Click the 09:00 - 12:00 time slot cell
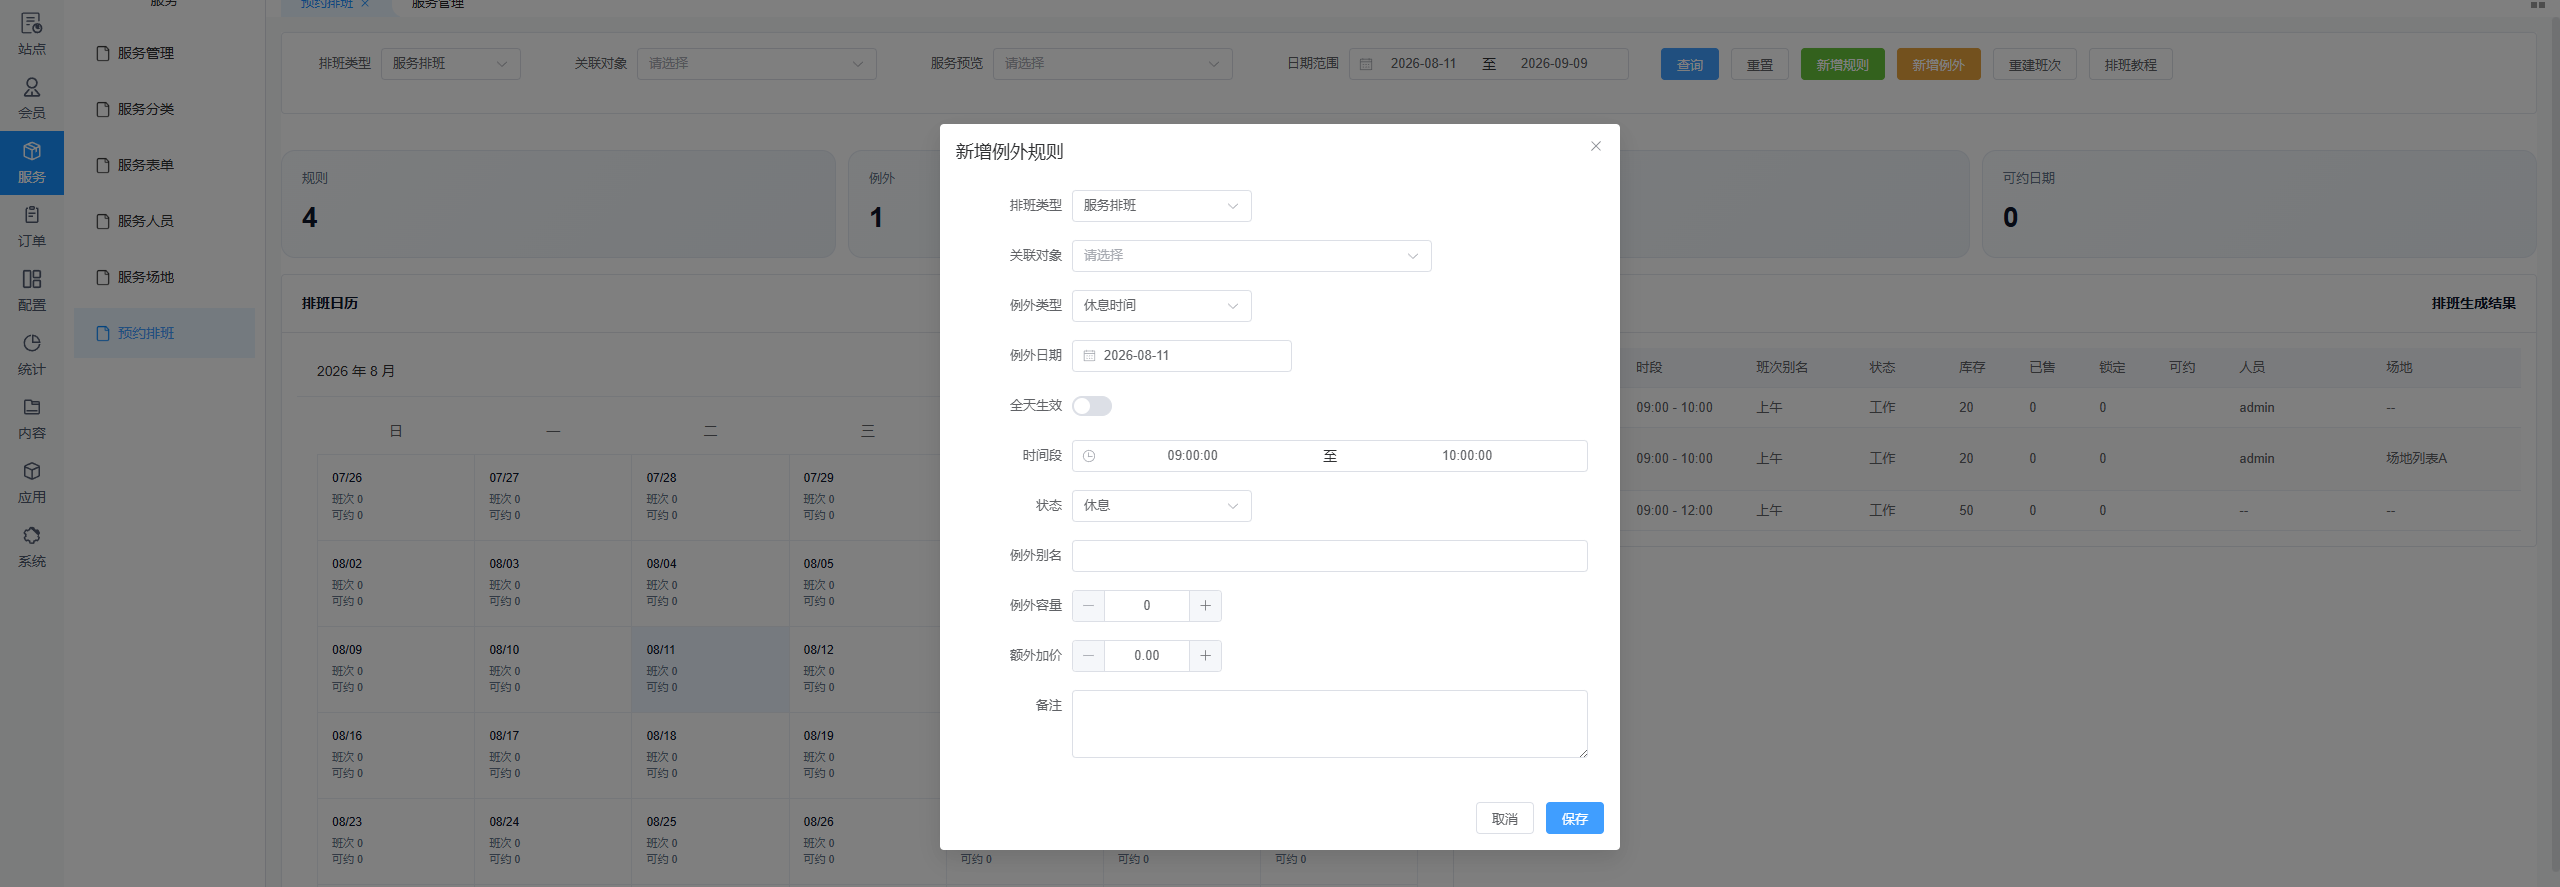The width and height of the screenshot is (2560, 887). tap(1674, 511)
